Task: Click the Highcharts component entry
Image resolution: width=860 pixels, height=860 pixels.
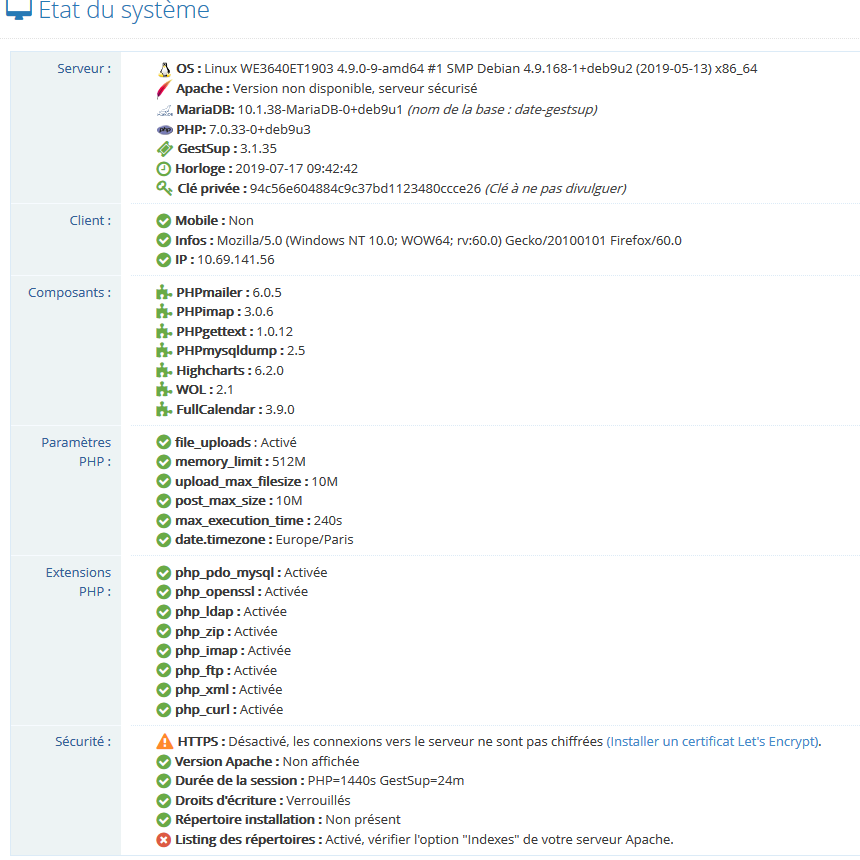Action: 229,371
